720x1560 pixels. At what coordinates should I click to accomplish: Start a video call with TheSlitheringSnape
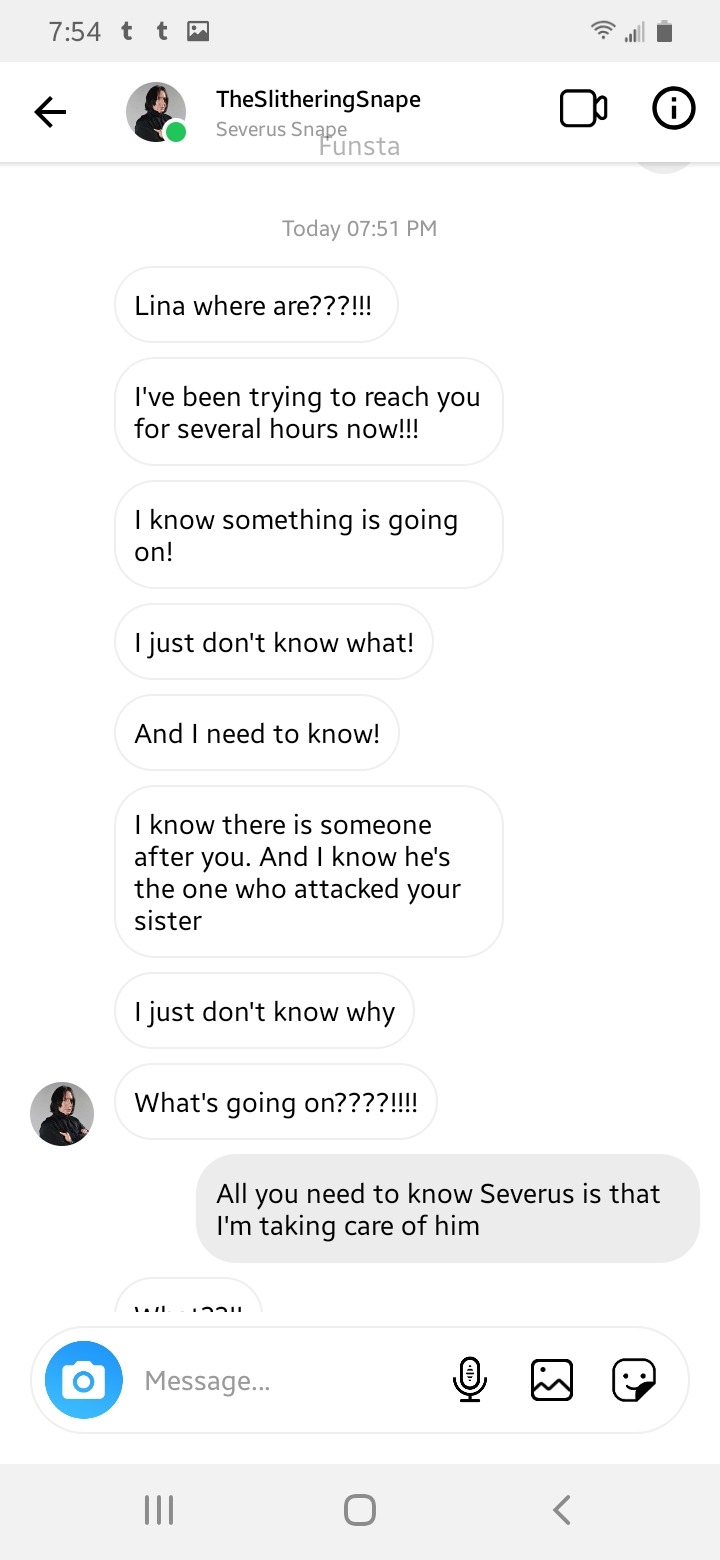point(583,109)
